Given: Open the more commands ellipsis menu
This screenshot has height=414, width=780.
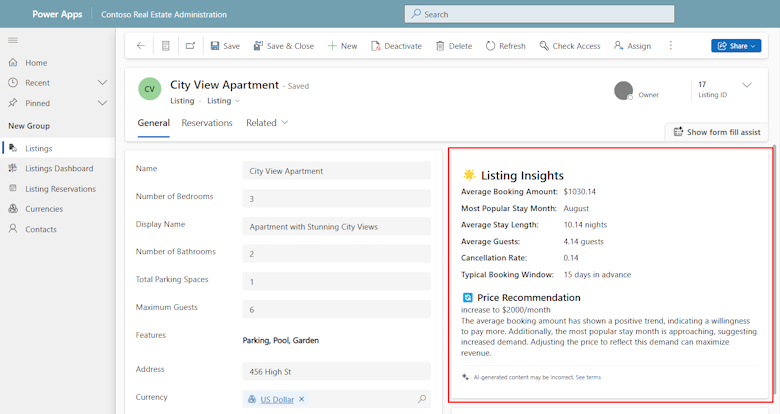Looking at the screenshot, I should coord(671,45).
